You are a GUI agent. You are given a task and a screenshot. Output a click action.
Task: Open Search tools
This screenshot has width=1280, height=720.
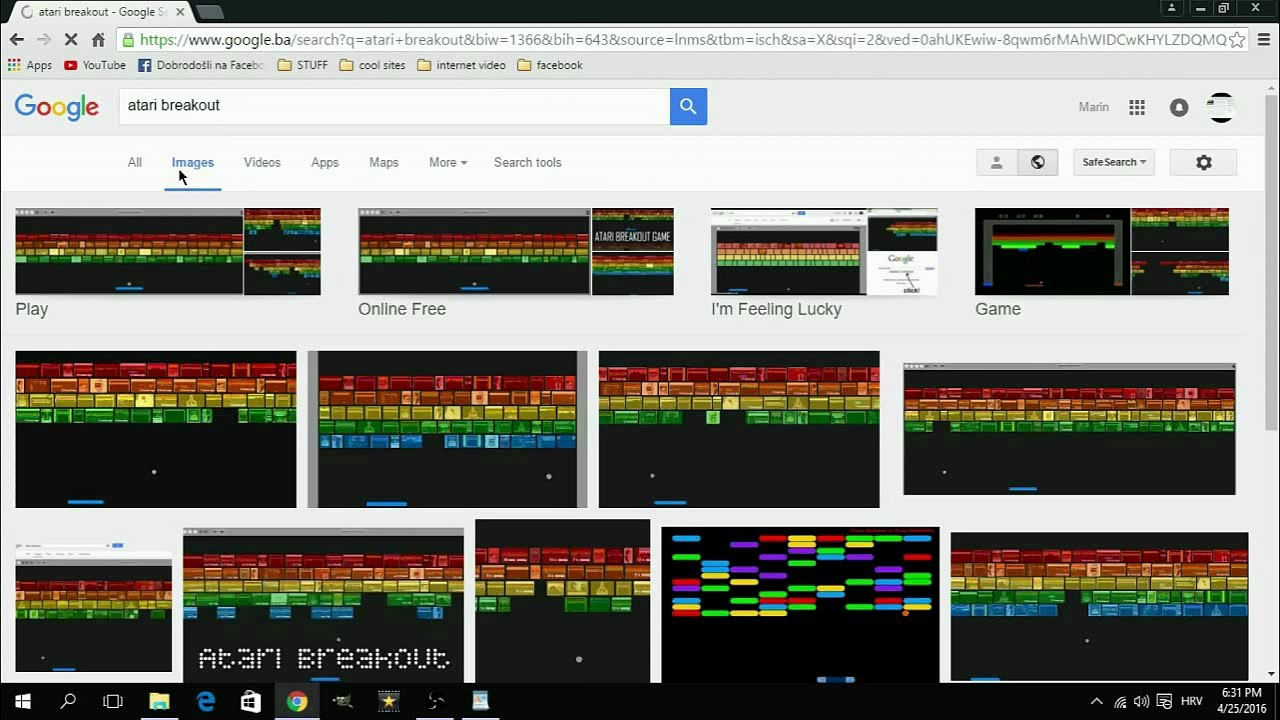pos(528,162)
